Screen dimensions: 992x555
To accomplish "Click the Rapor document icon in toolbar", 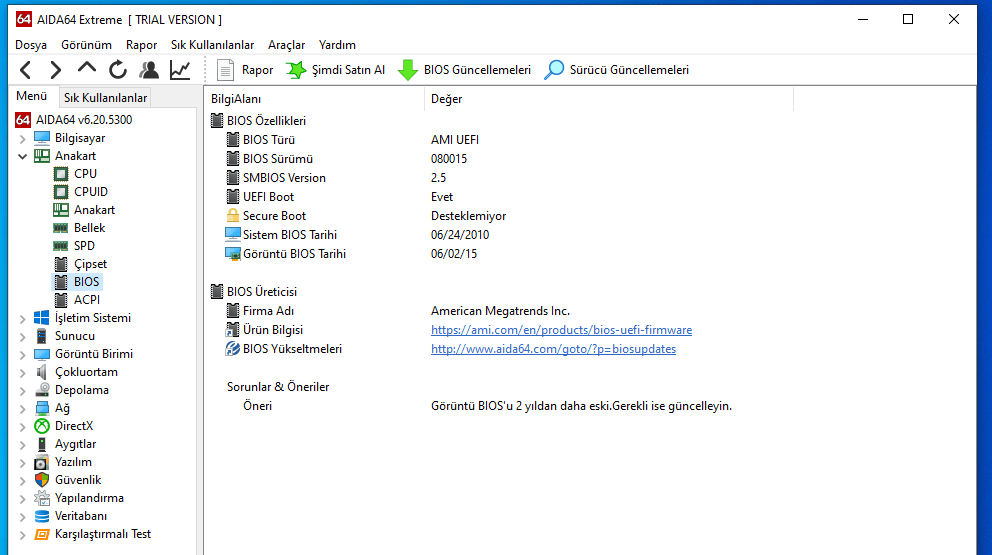I will (225, 70).
